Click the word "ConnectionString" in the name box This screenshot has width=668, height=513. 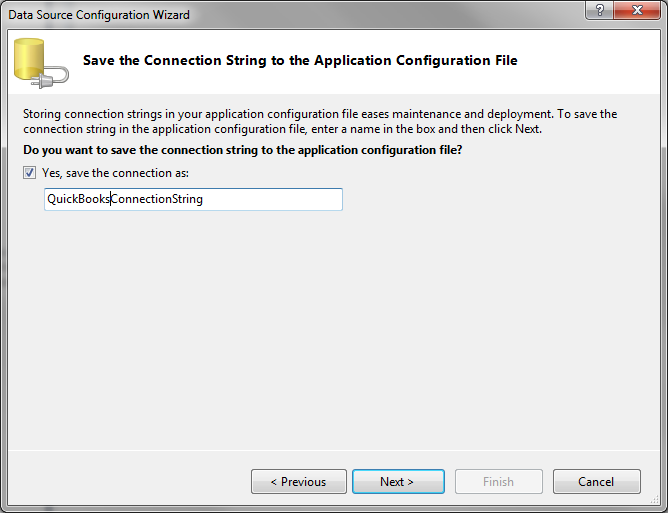(x=157, y=199)
